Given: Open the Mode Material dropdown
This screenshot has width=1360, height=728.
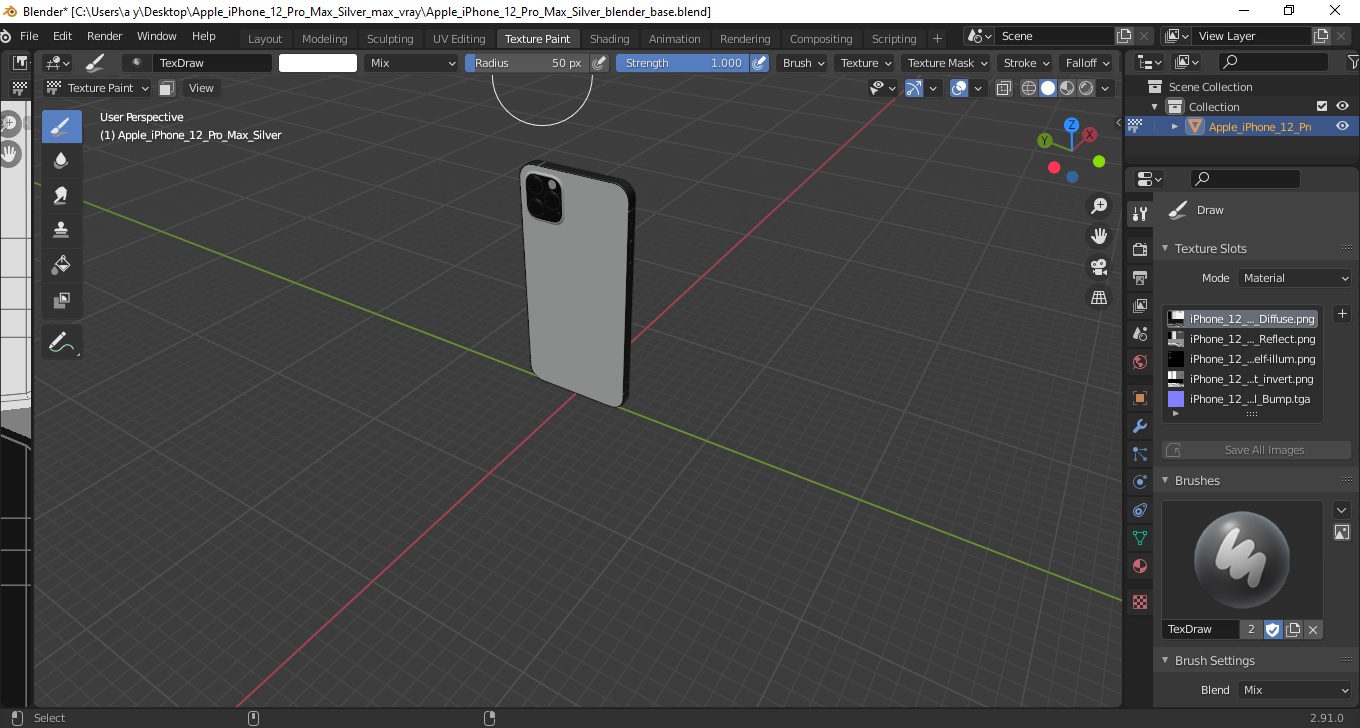Looking at the screenshot, I should (x=1295, y=278).
